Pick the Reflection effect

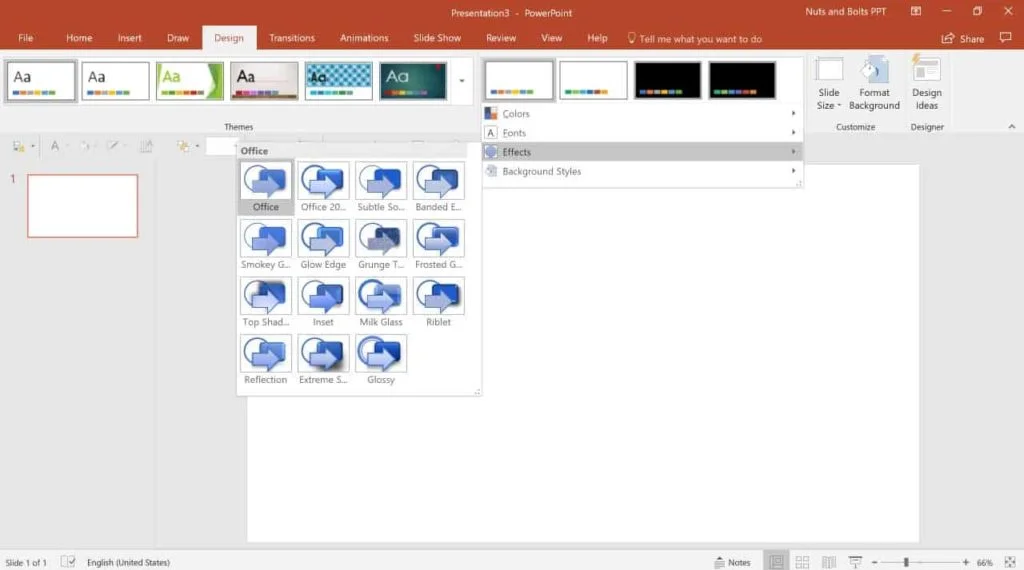click(x=265, y=360)
